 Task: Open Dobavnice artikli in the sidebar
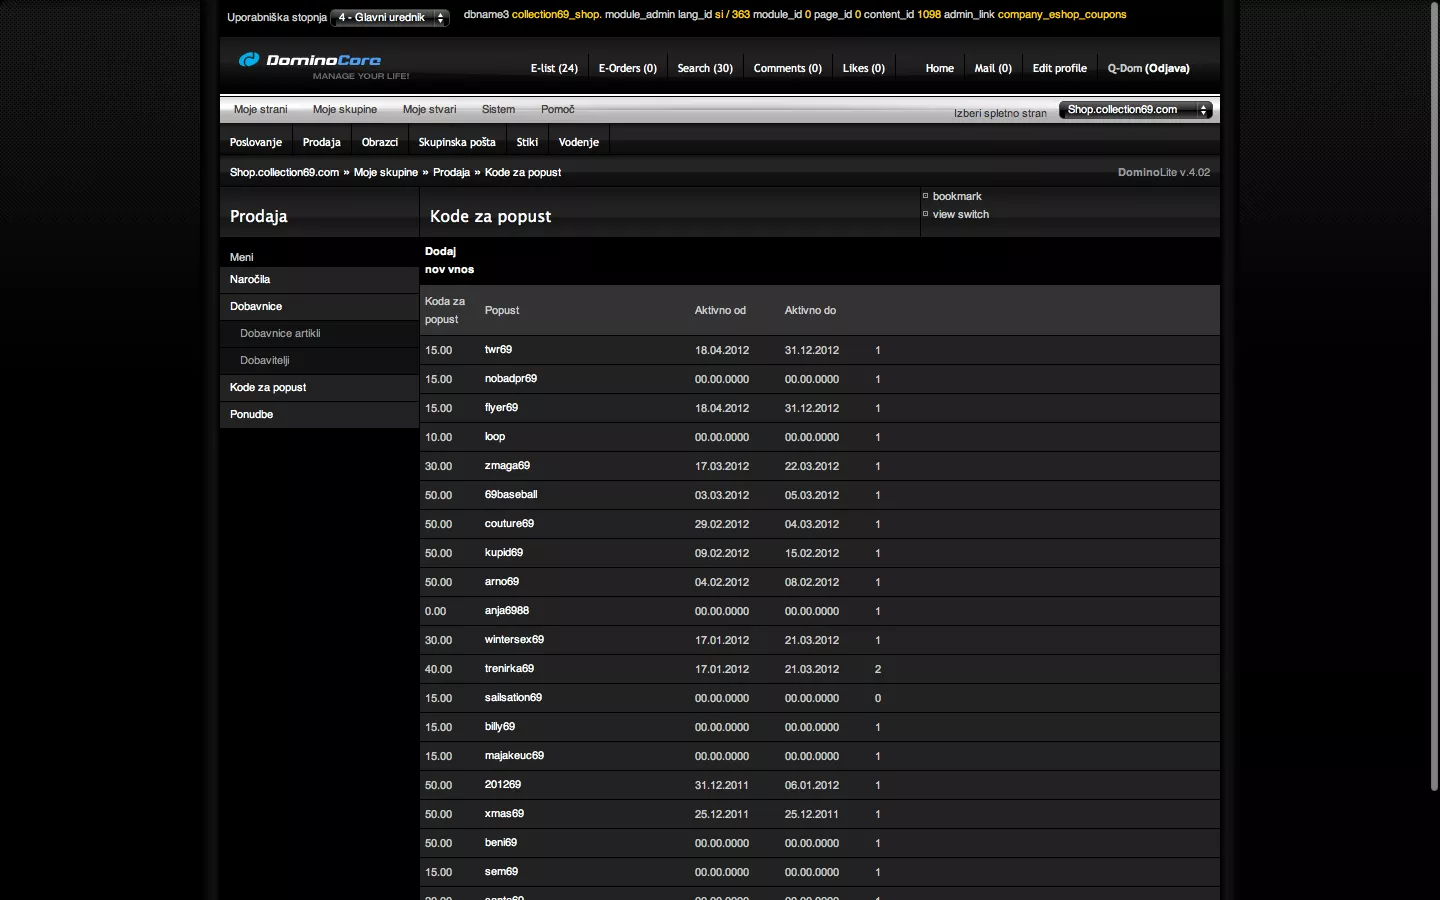(280, 334)
